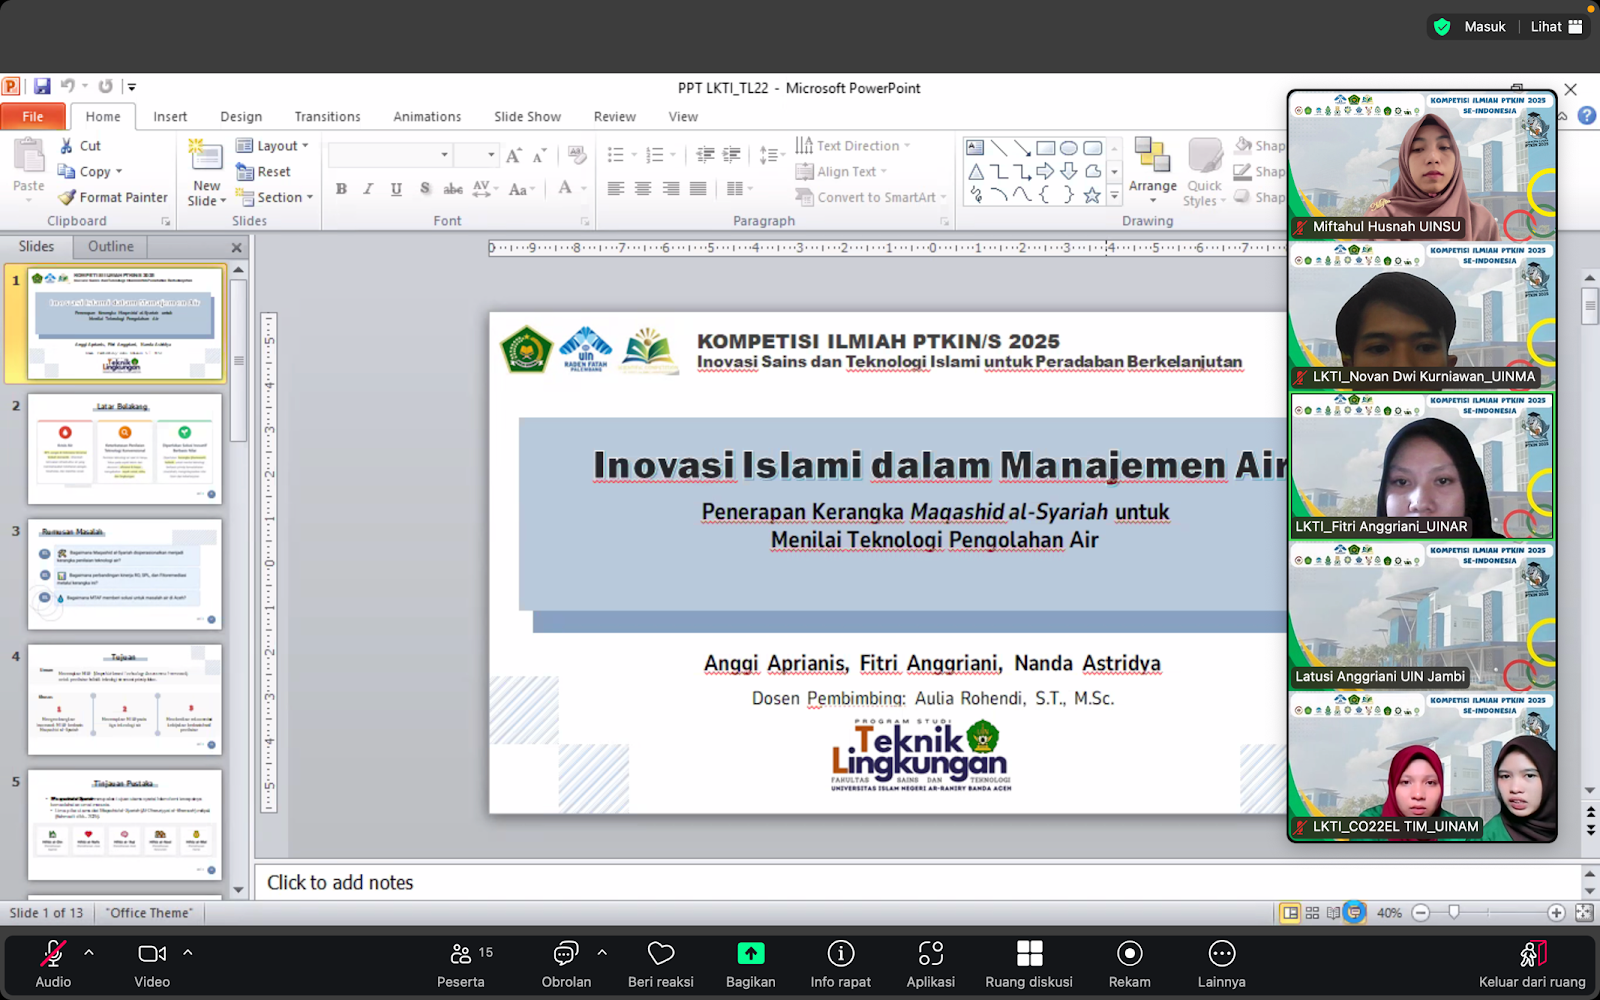Click Keluar dari ruang button

(x=1532, y=955)
